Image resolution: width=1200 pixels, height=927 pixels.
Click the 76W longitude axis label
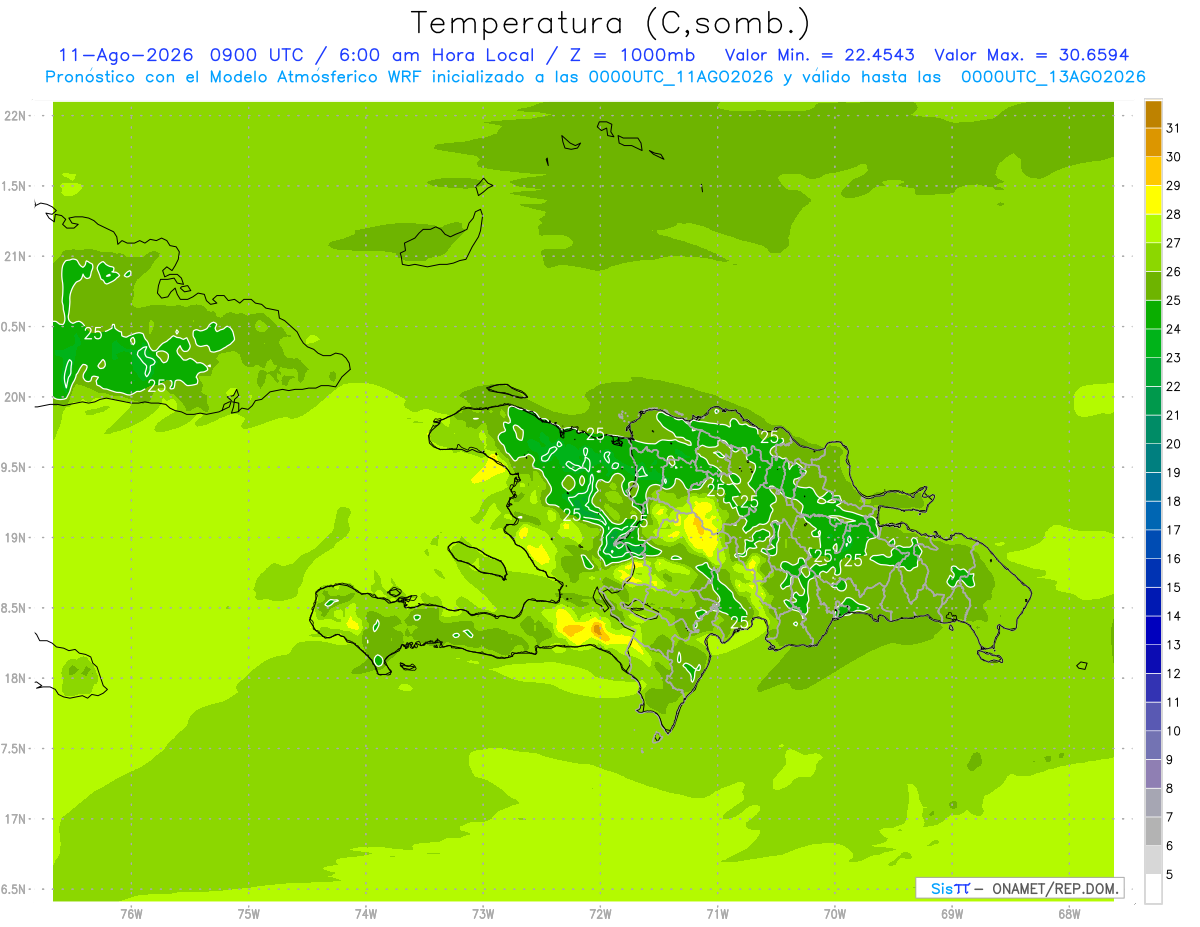[131, 914]
